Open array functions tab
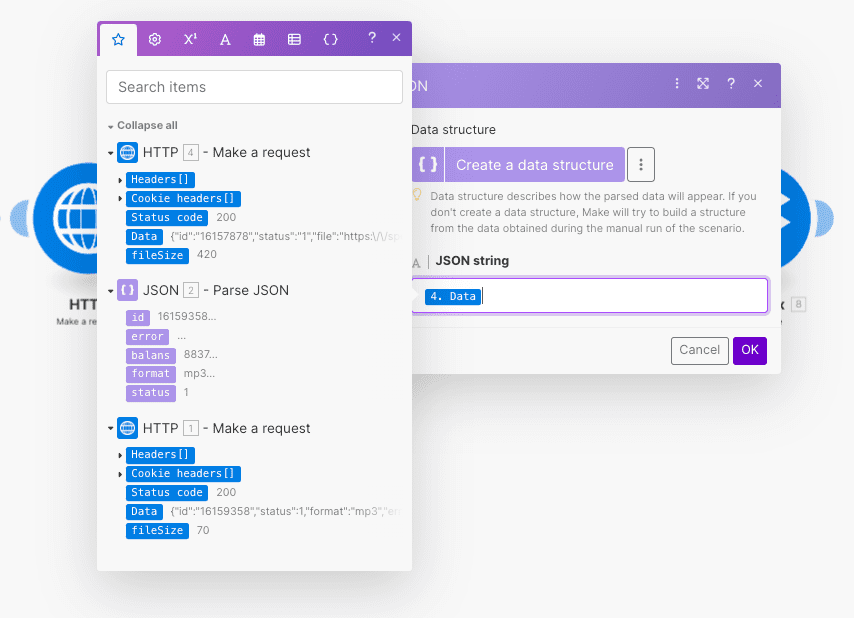Image resolution: width=854 pixels, height=618 pixels. pyautogui.click(x=294, y=39)
